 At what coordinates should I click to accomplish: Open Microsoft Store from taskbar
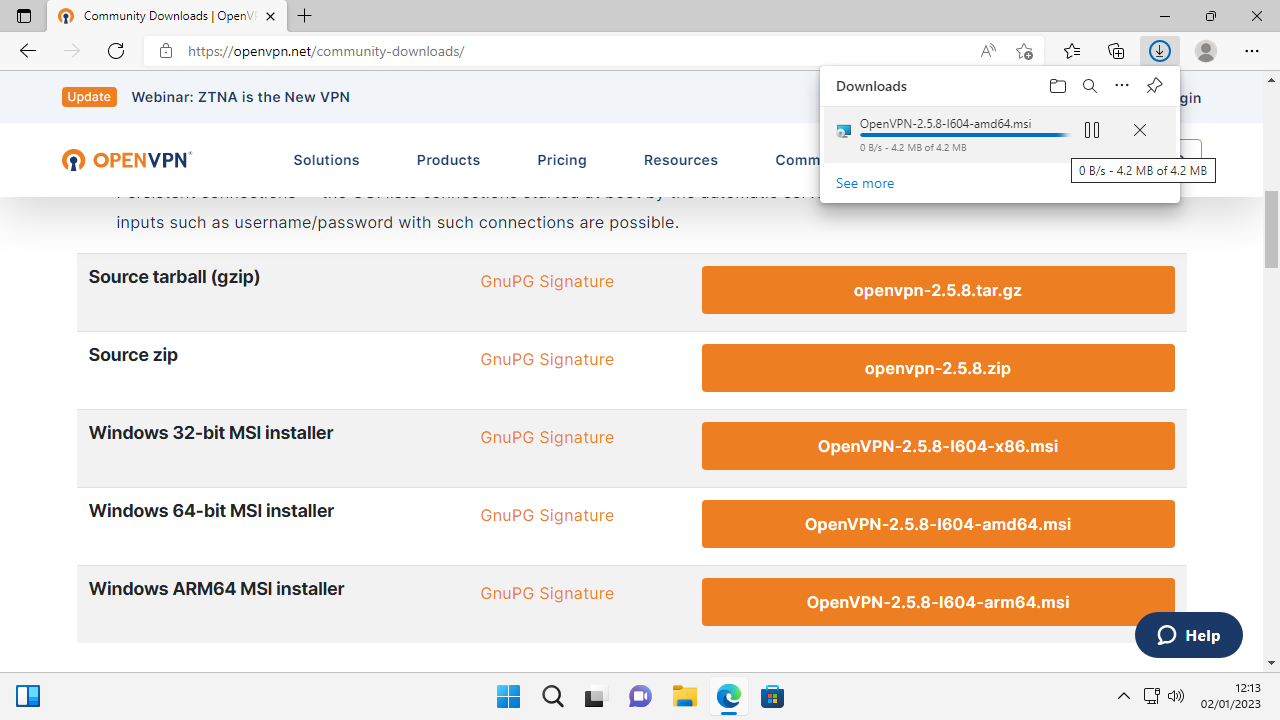click(x=772, y=696)
